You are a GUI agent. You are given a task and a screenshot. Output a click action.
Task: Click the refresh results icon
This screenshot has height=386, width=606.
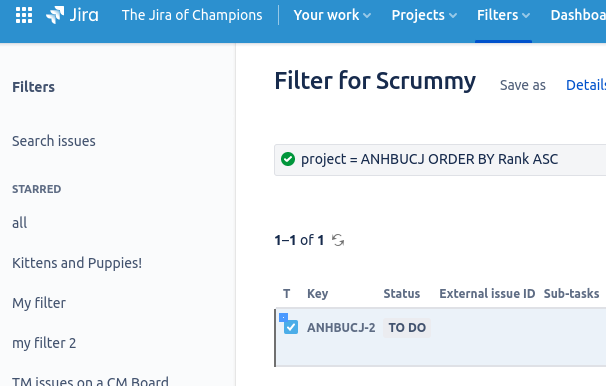tap(338, 240)
